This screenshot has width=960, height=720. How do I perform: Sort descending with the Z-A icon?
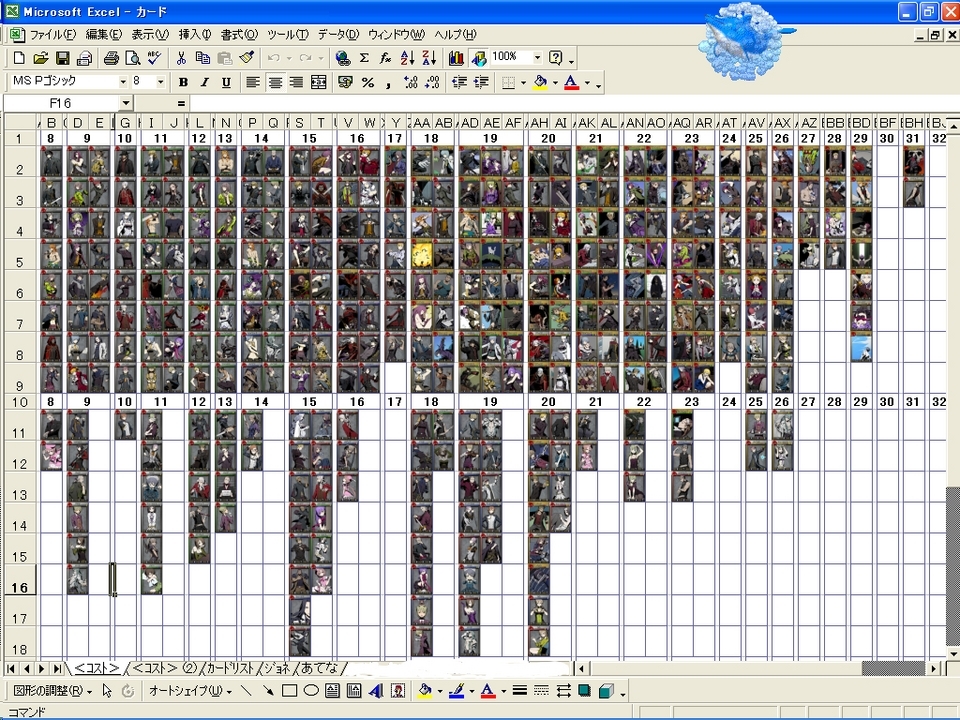[x=429, y=58]
